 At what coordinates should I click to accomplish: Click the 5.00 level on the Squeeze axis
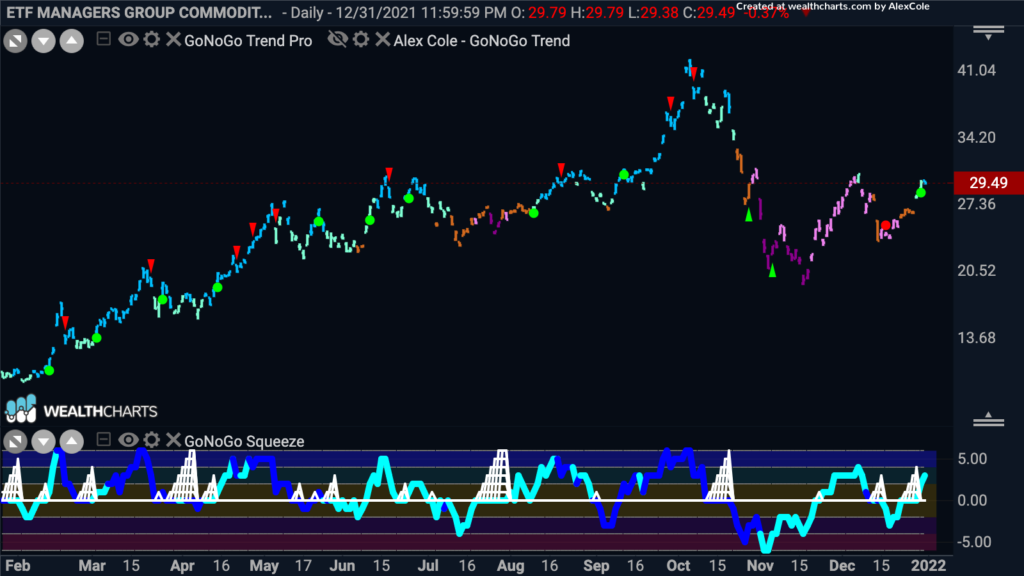click(972, 459)
